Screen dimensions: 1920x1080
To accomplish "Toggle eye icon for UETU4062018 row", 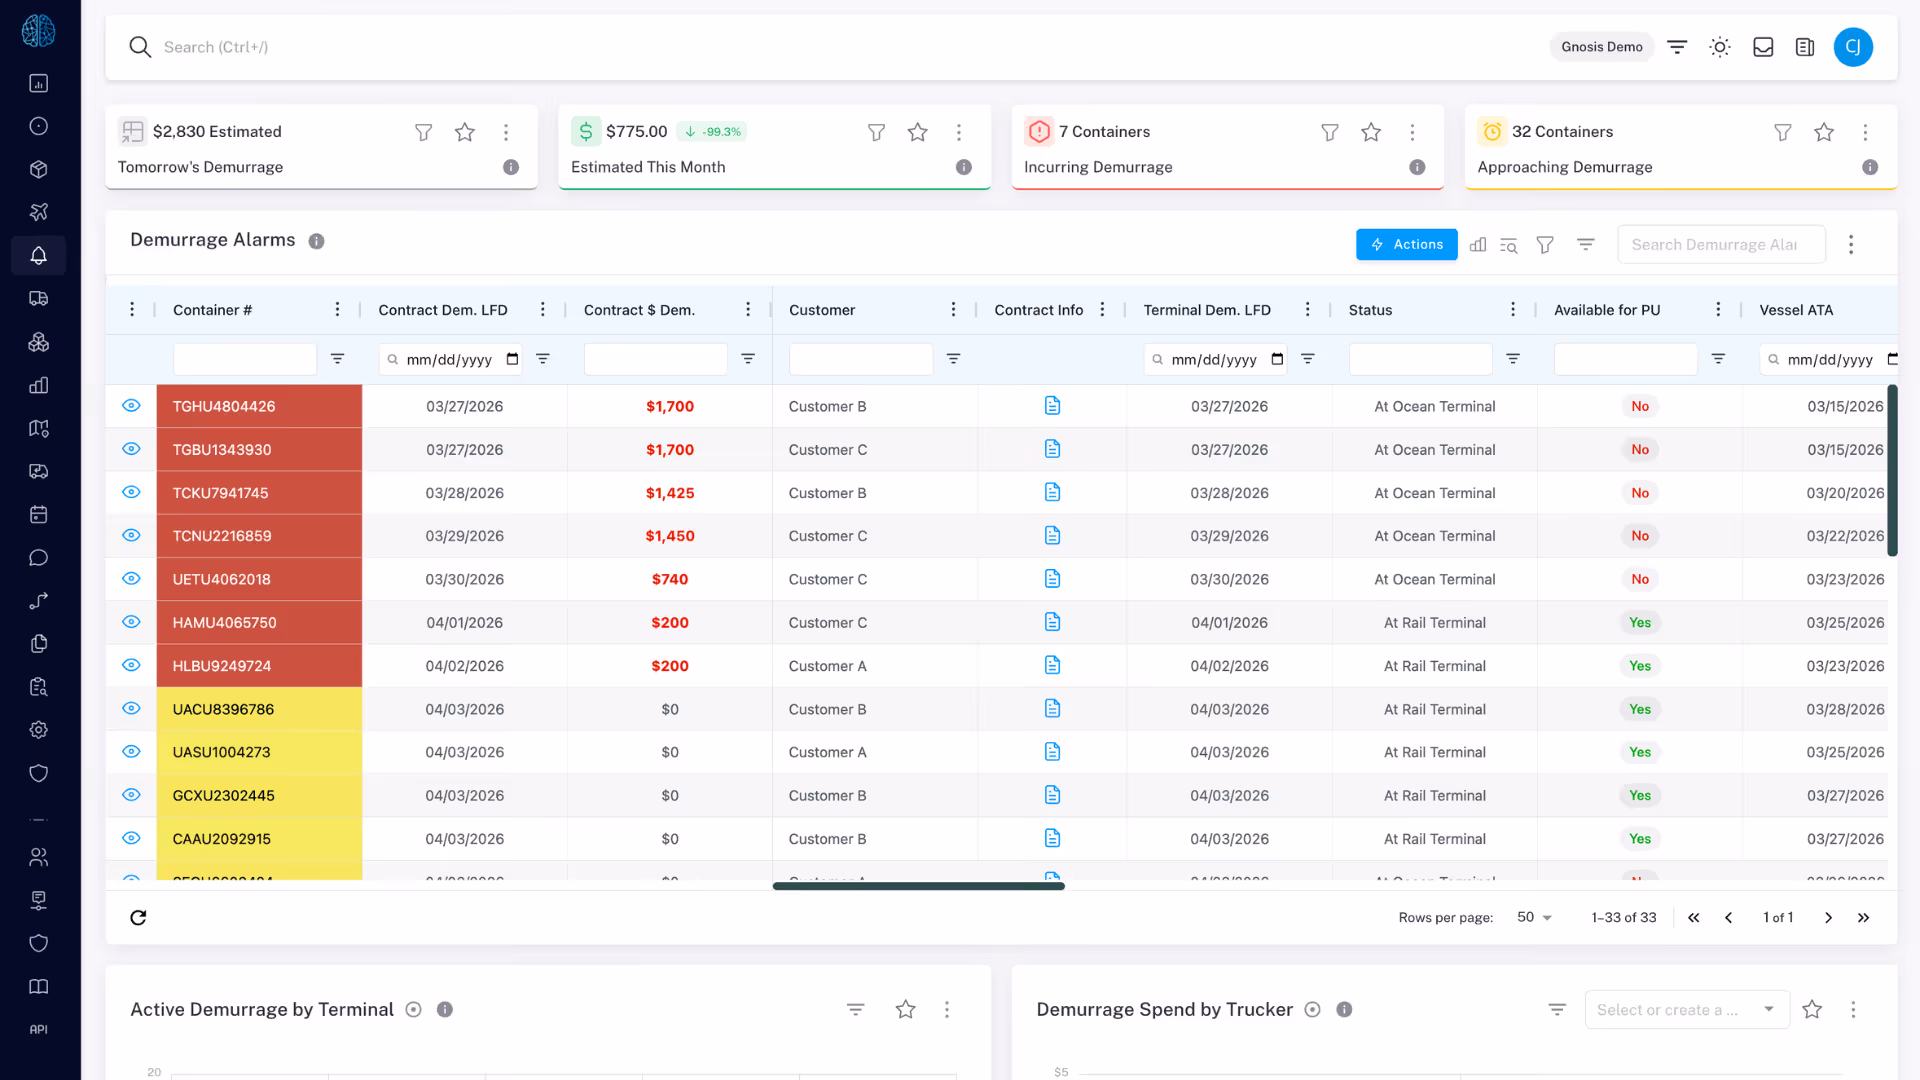I will (131, 578).
